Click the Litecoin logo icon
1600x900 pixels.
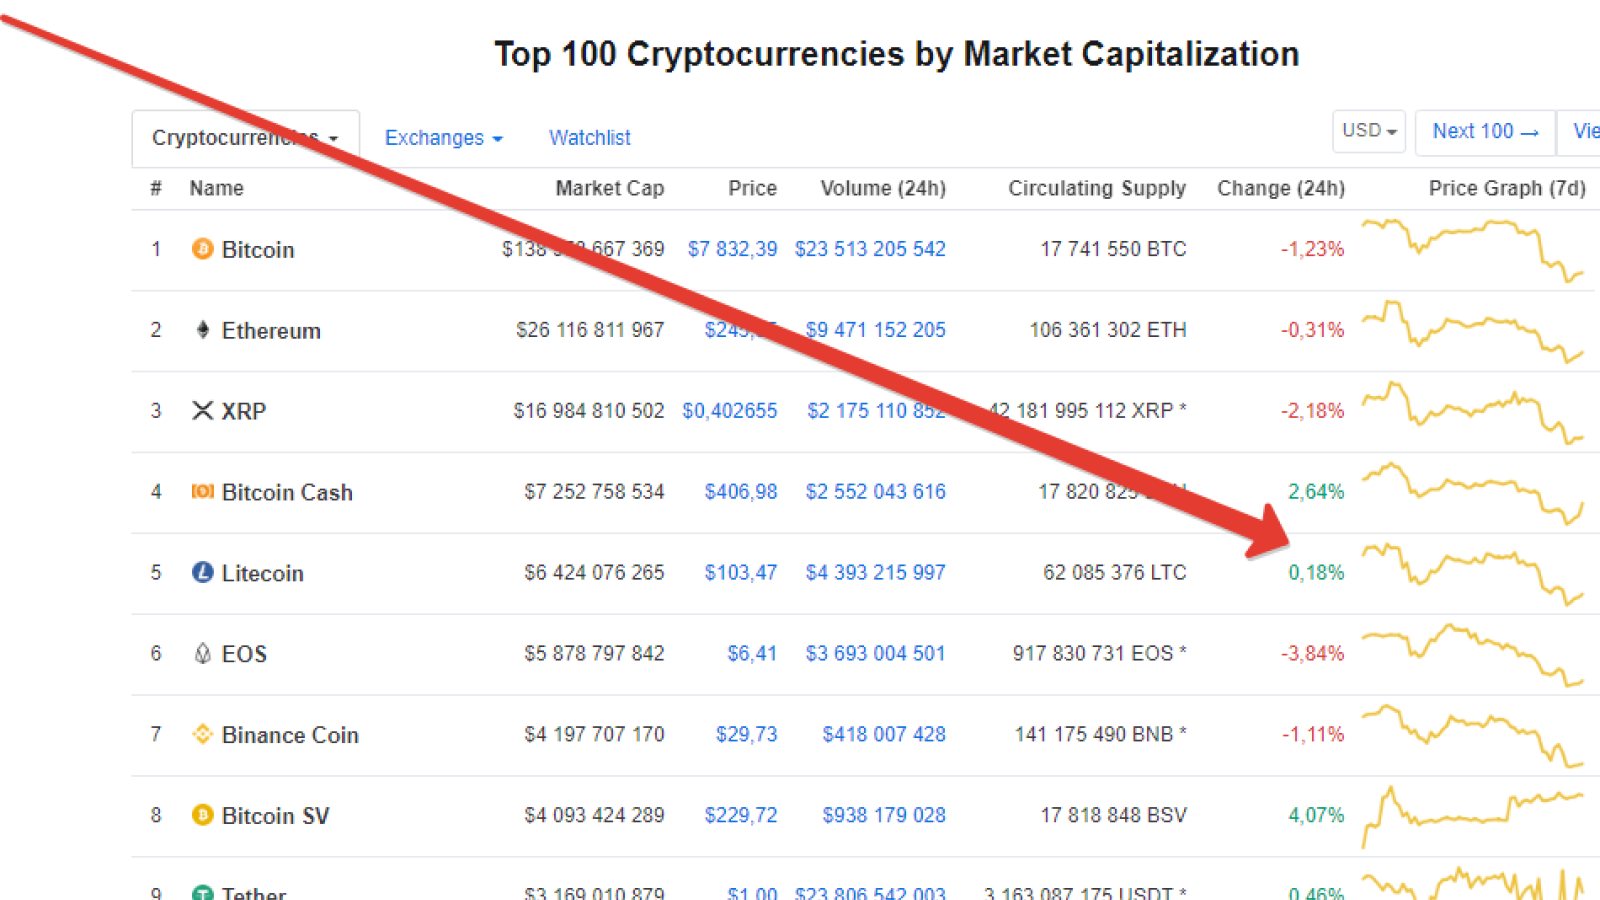pos(202,572)
